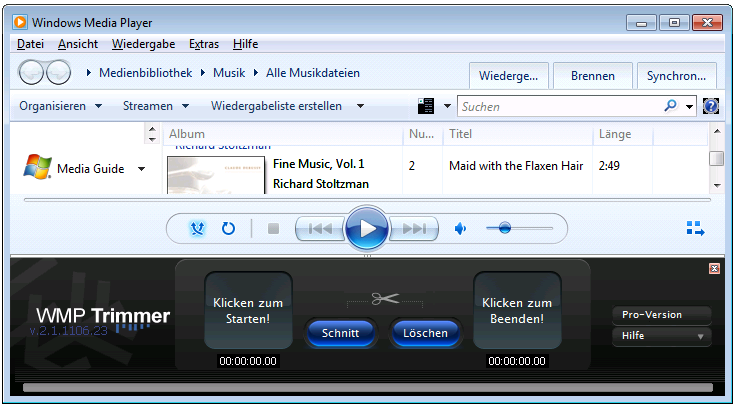
Task: Click the start time field 00:00:00.00
Action: (x=248, y=361)
